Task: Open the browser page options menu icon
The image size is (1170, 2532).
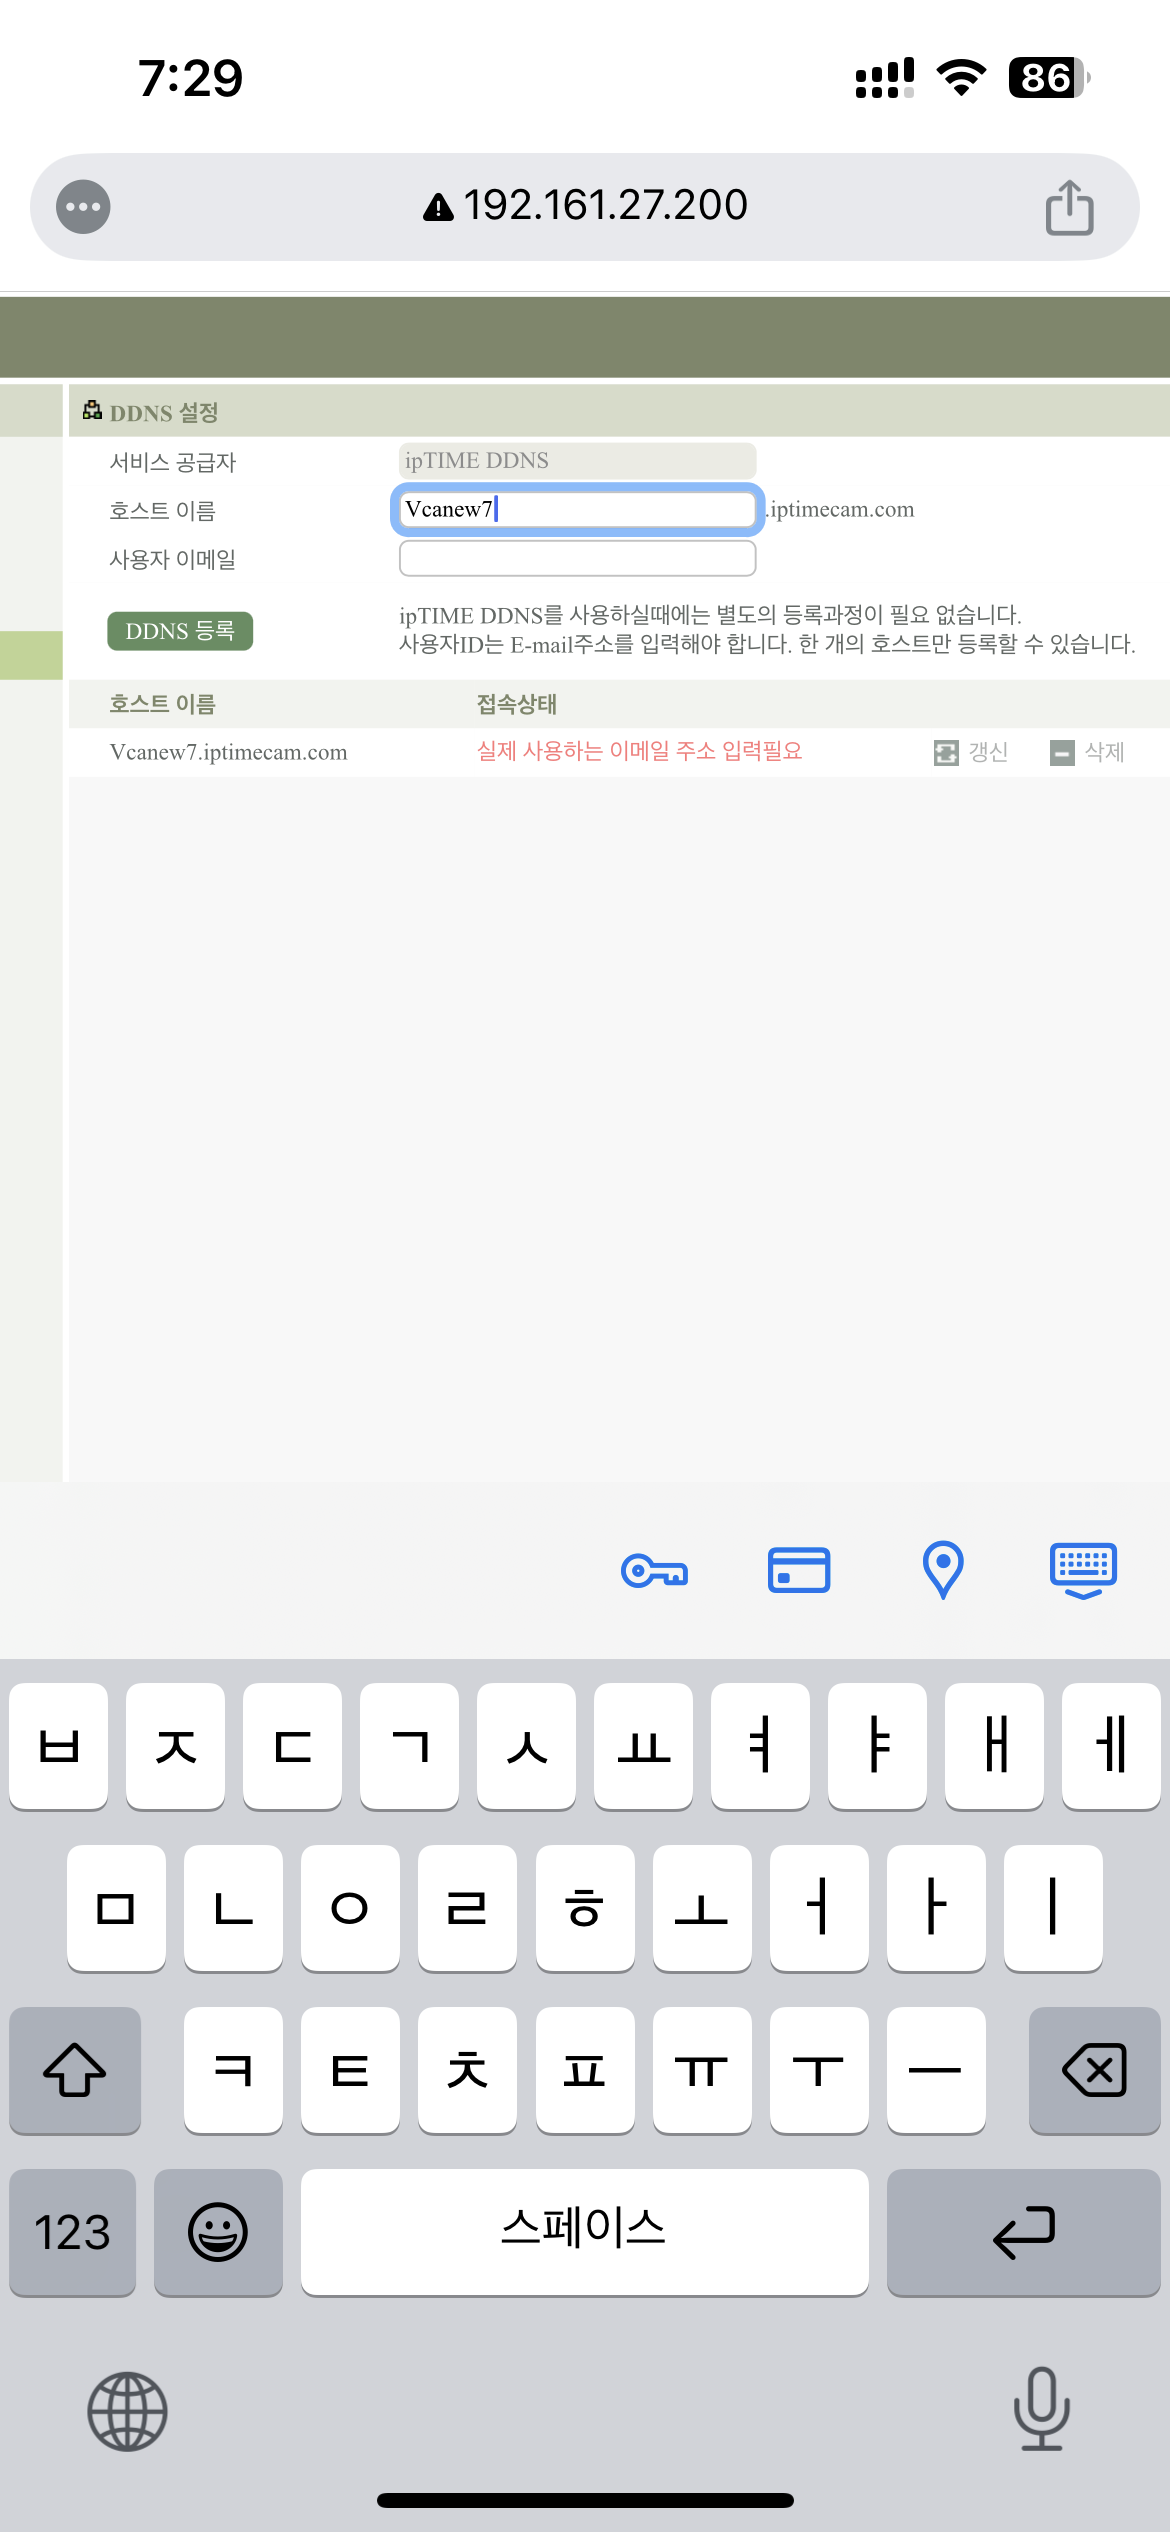Action: click(x=83, y=207)
